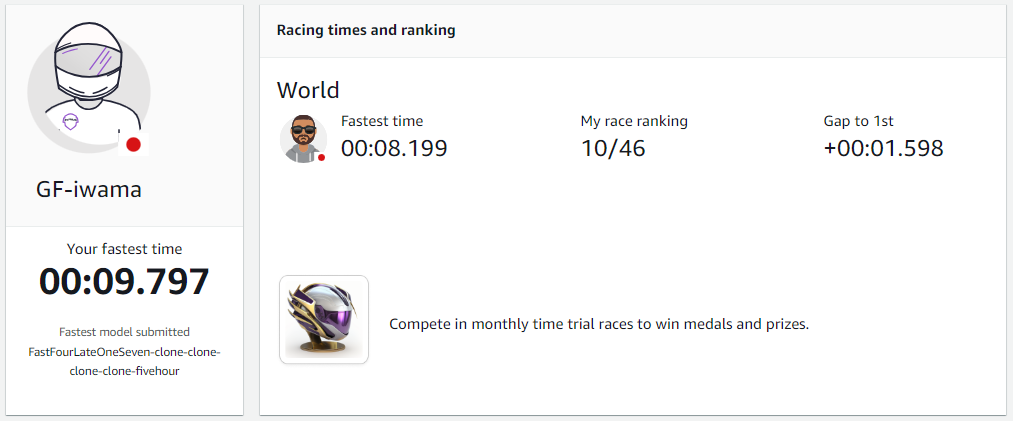Screen dimensions: 1013x421
Task: Click the World heading
Action: [308, 90]
